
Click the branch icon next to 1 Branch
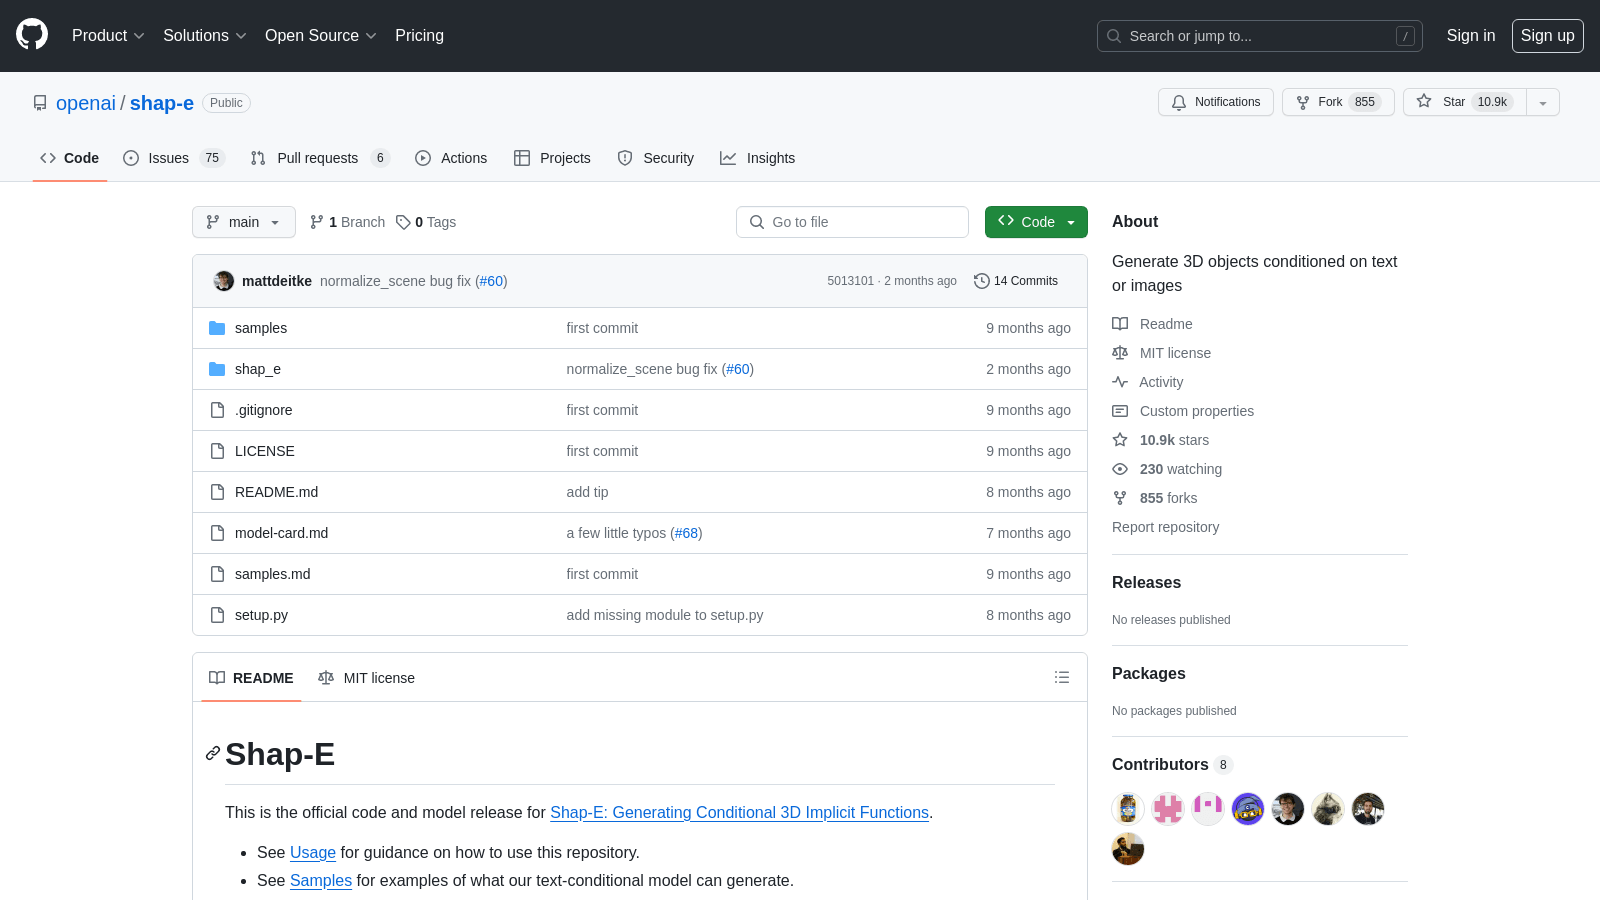317,222
